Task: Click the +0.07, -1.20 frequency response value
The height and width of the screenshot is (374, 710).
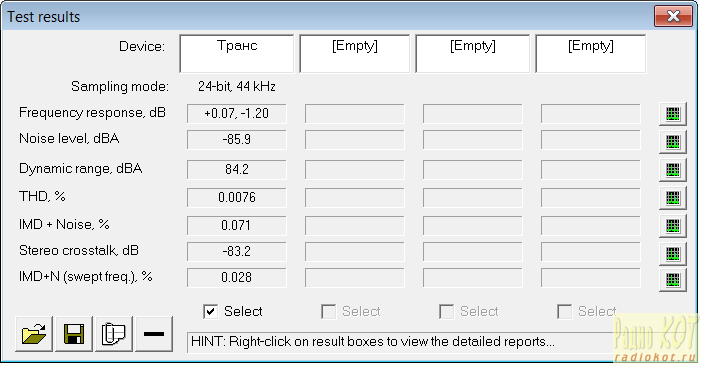Action: pos(236,114)
